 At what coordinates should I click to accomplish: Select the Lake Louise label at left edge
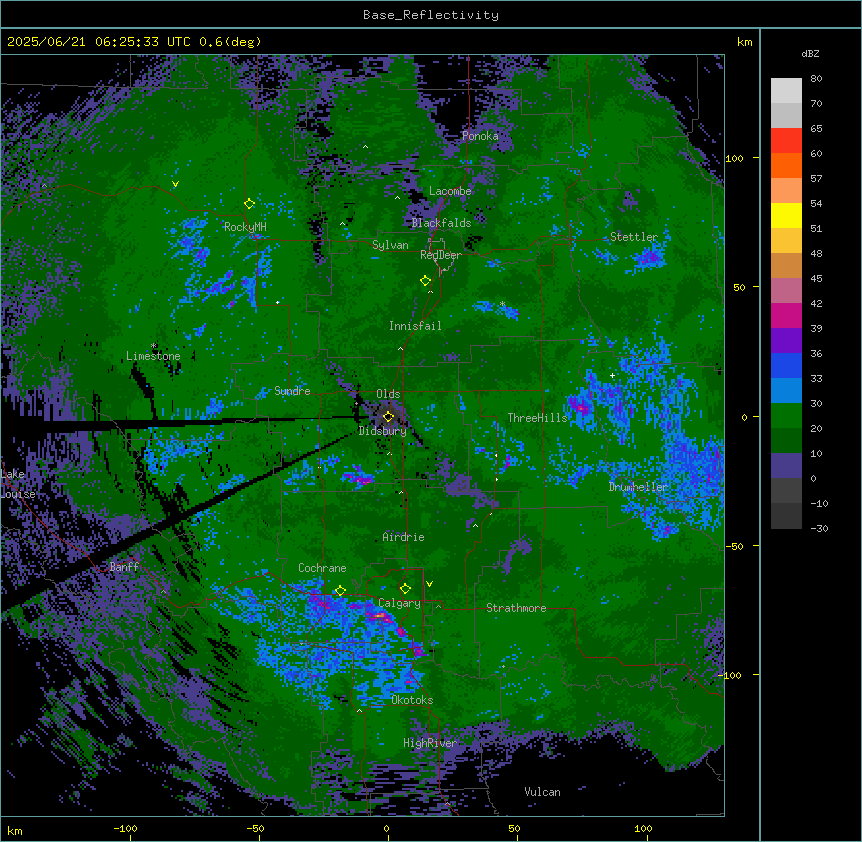(x=18, y=484)
